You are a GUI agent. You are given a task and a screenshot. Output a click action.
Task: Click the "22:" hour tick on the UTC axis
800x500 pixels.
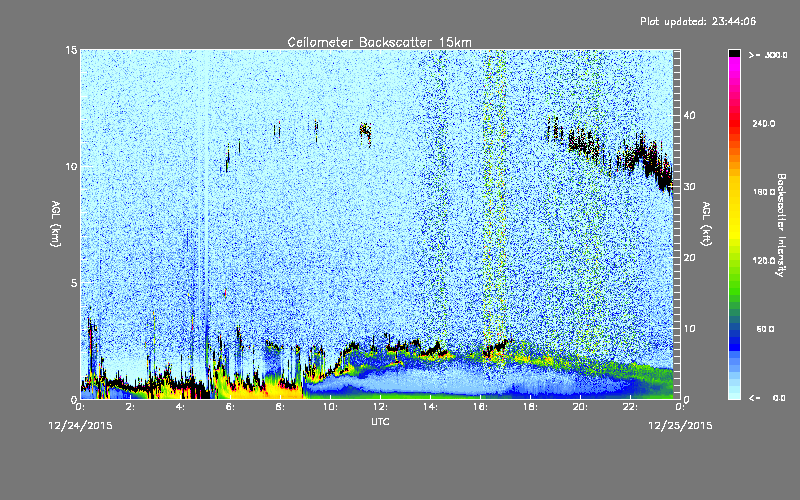pyautogui.click(x=630, y=407)
